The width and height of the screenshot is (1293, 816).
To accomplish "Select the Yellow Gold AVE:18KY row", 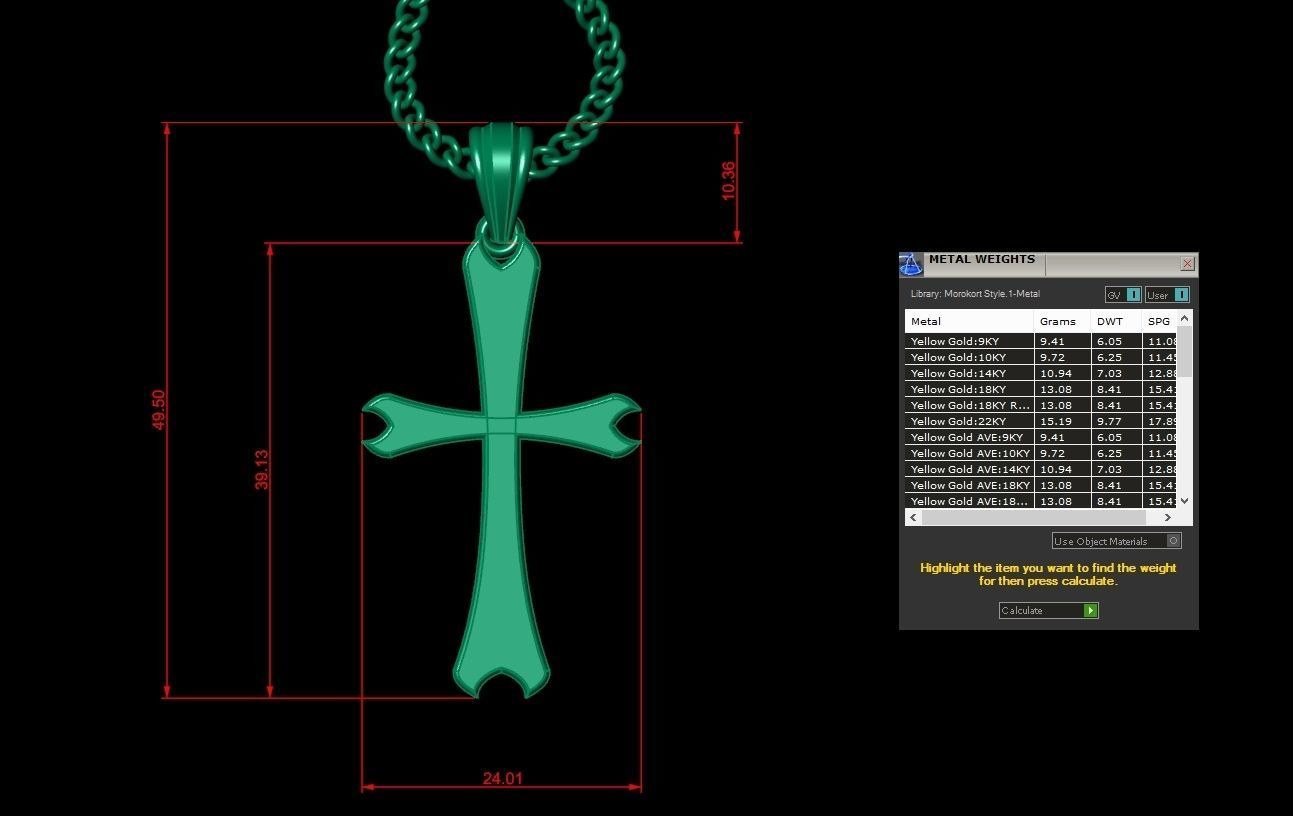I will click(x=1040, y=485).
